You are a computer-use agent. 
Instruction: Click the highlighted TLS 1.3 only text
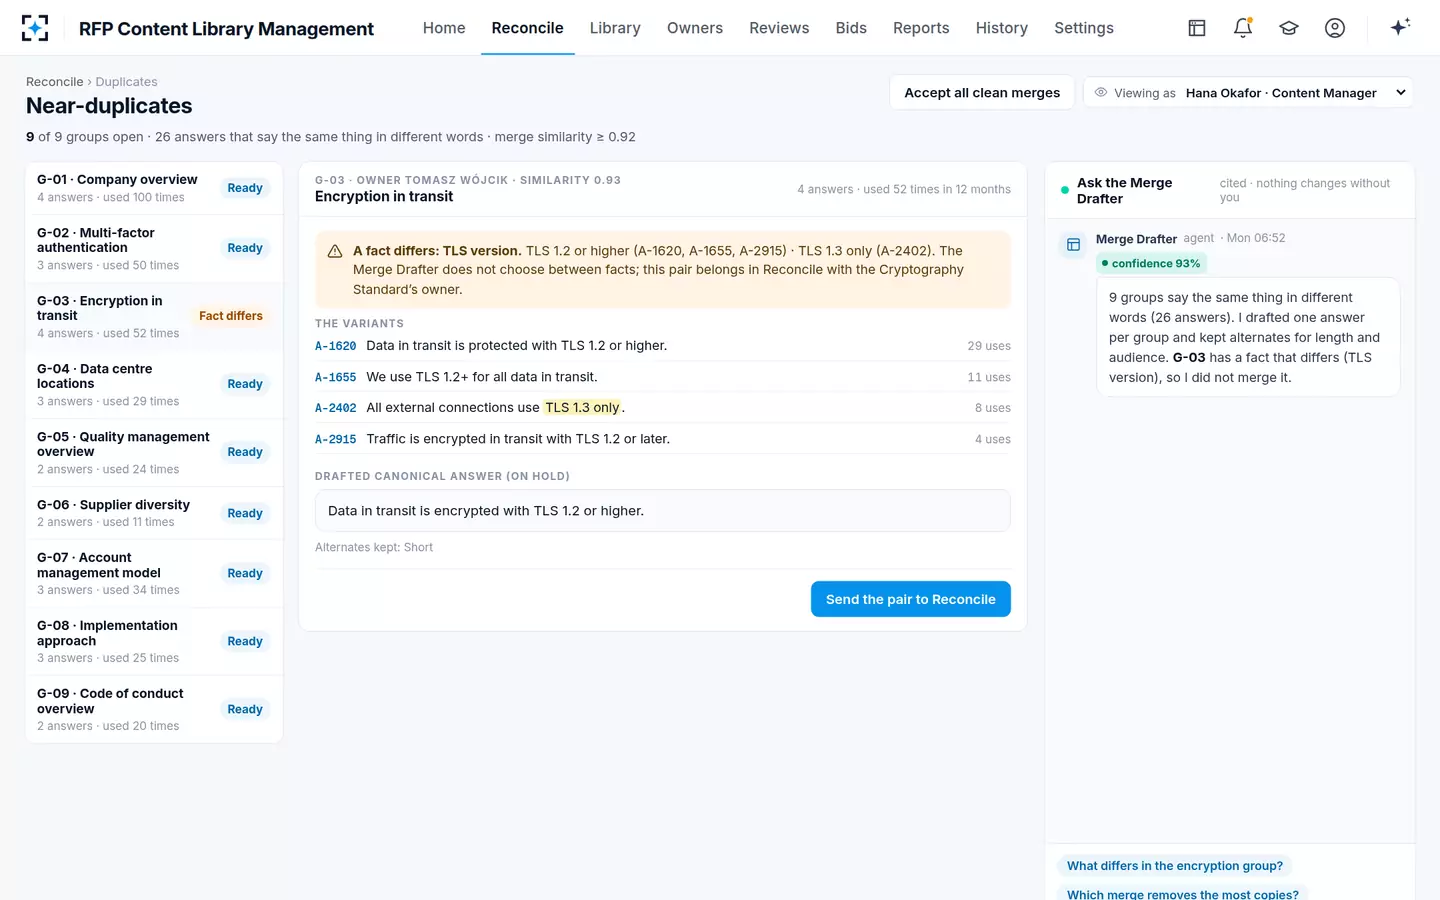point(582,408)
